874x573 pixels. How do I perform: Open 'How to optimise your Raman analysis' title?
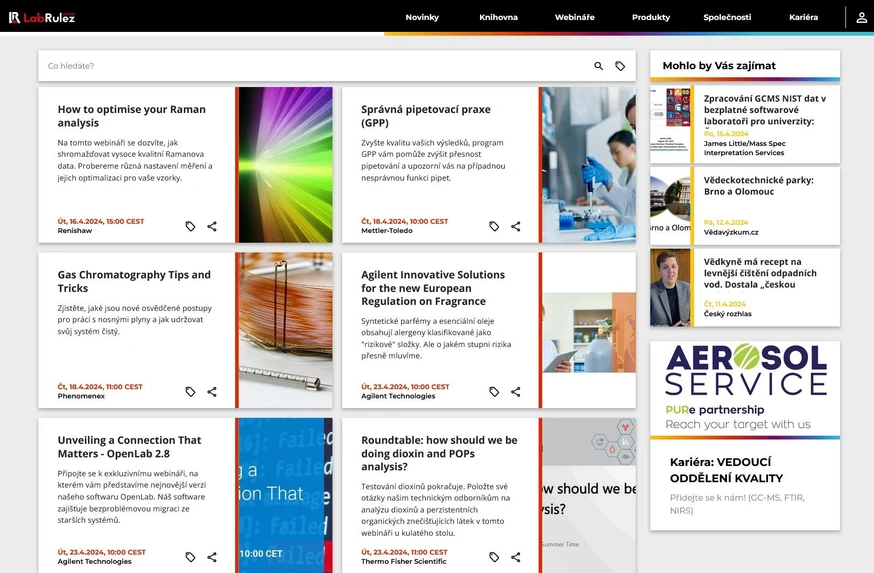pyautogui.click(x=132, y=116)
